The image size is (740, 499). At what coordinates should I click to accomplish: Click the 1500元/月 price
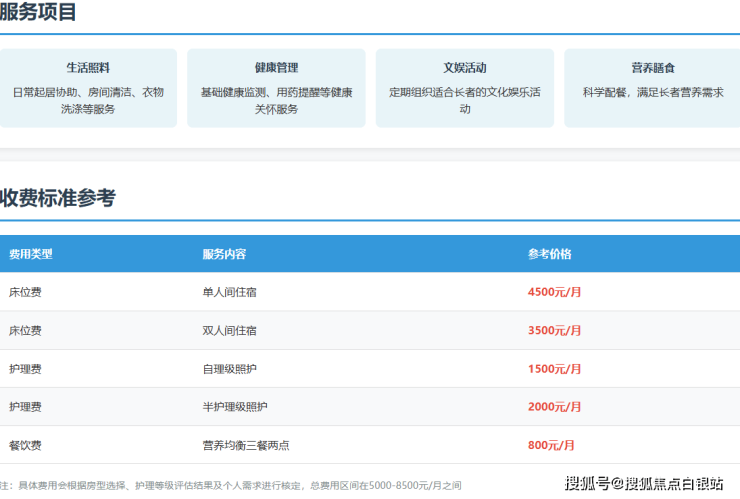pyautogui.click(x=554, y=369)
